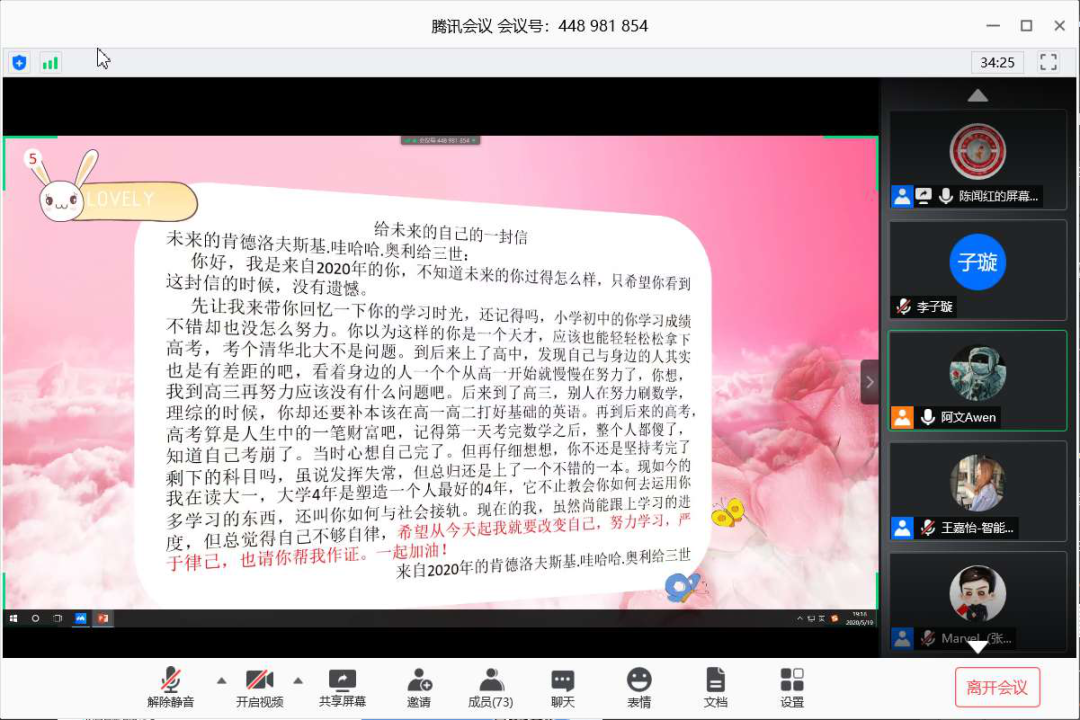Click the 34:25 meeting timer
This screenshot has width=1080, height=720.
[x=997, y=62]
